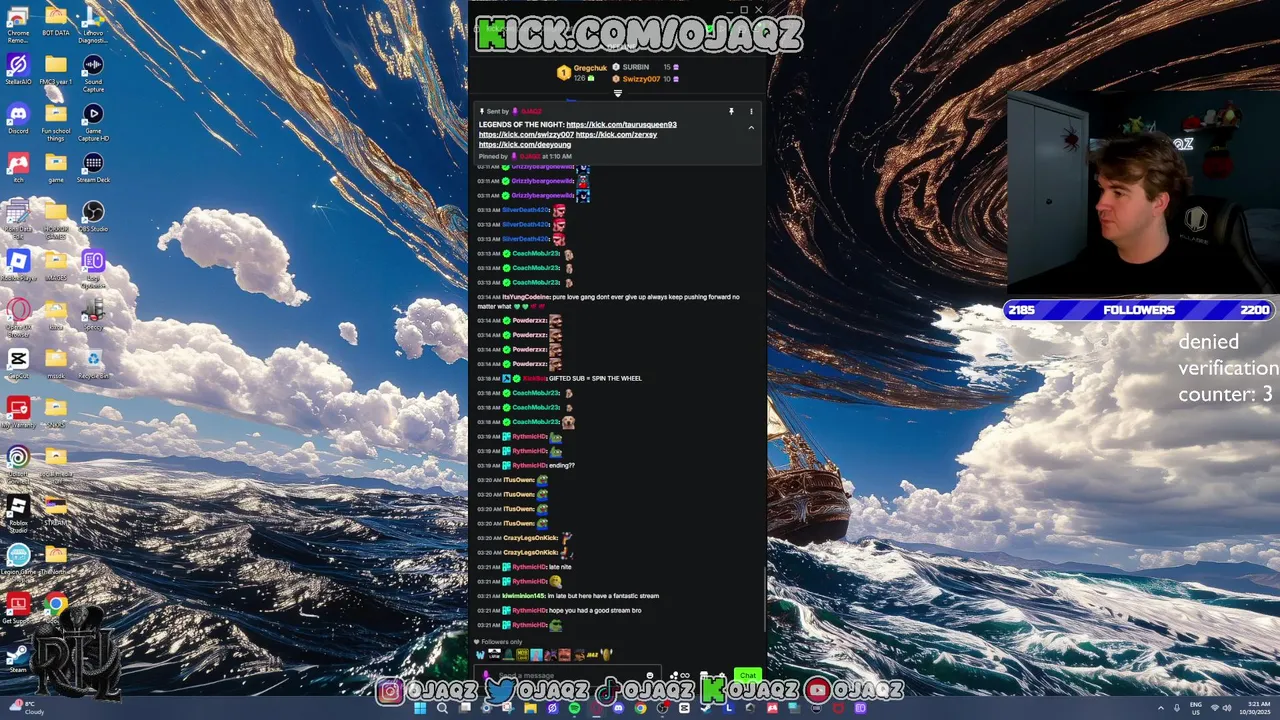The height and width of the screenshot is (720, 1280).
Task: Click SURBIN on the gift leaderboard
Action: pos(636,67)
